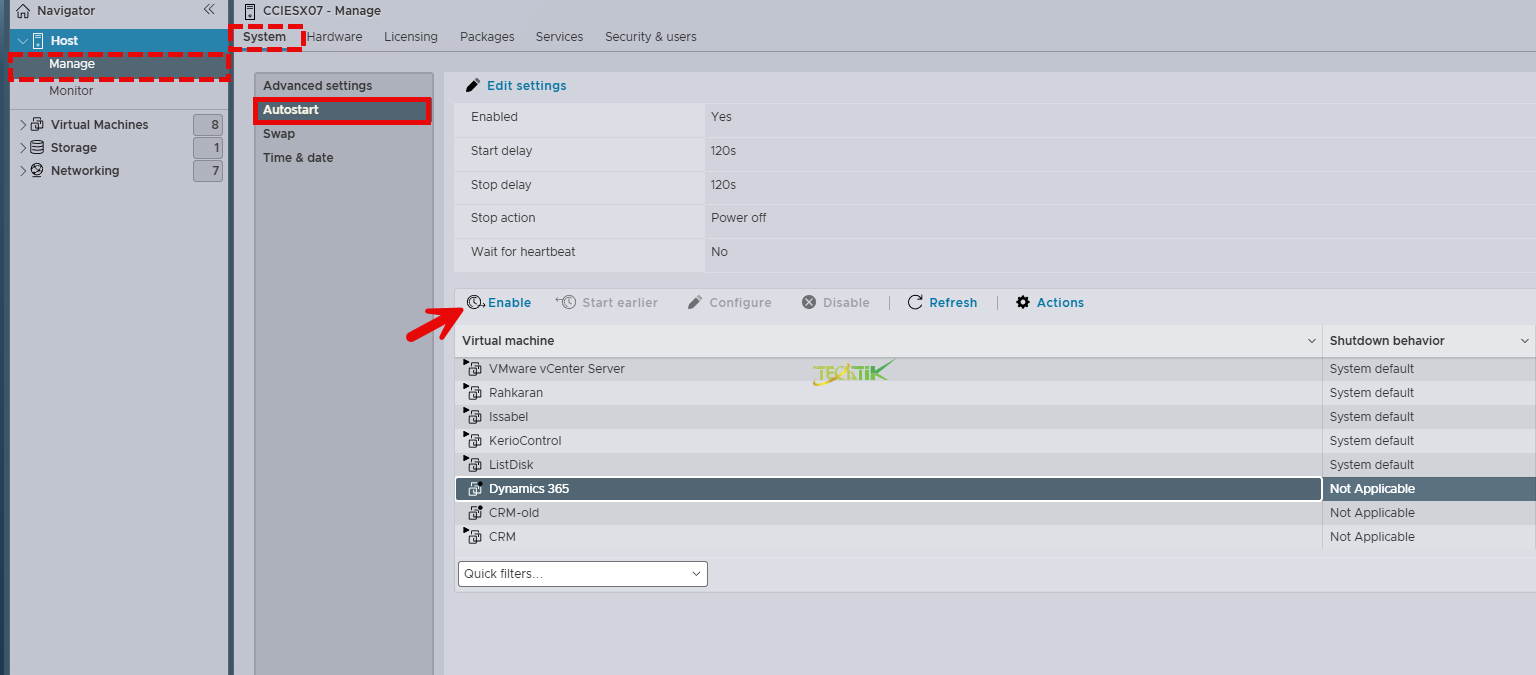Open the Packages tab
1536x675 pixels.
point(487,37)
